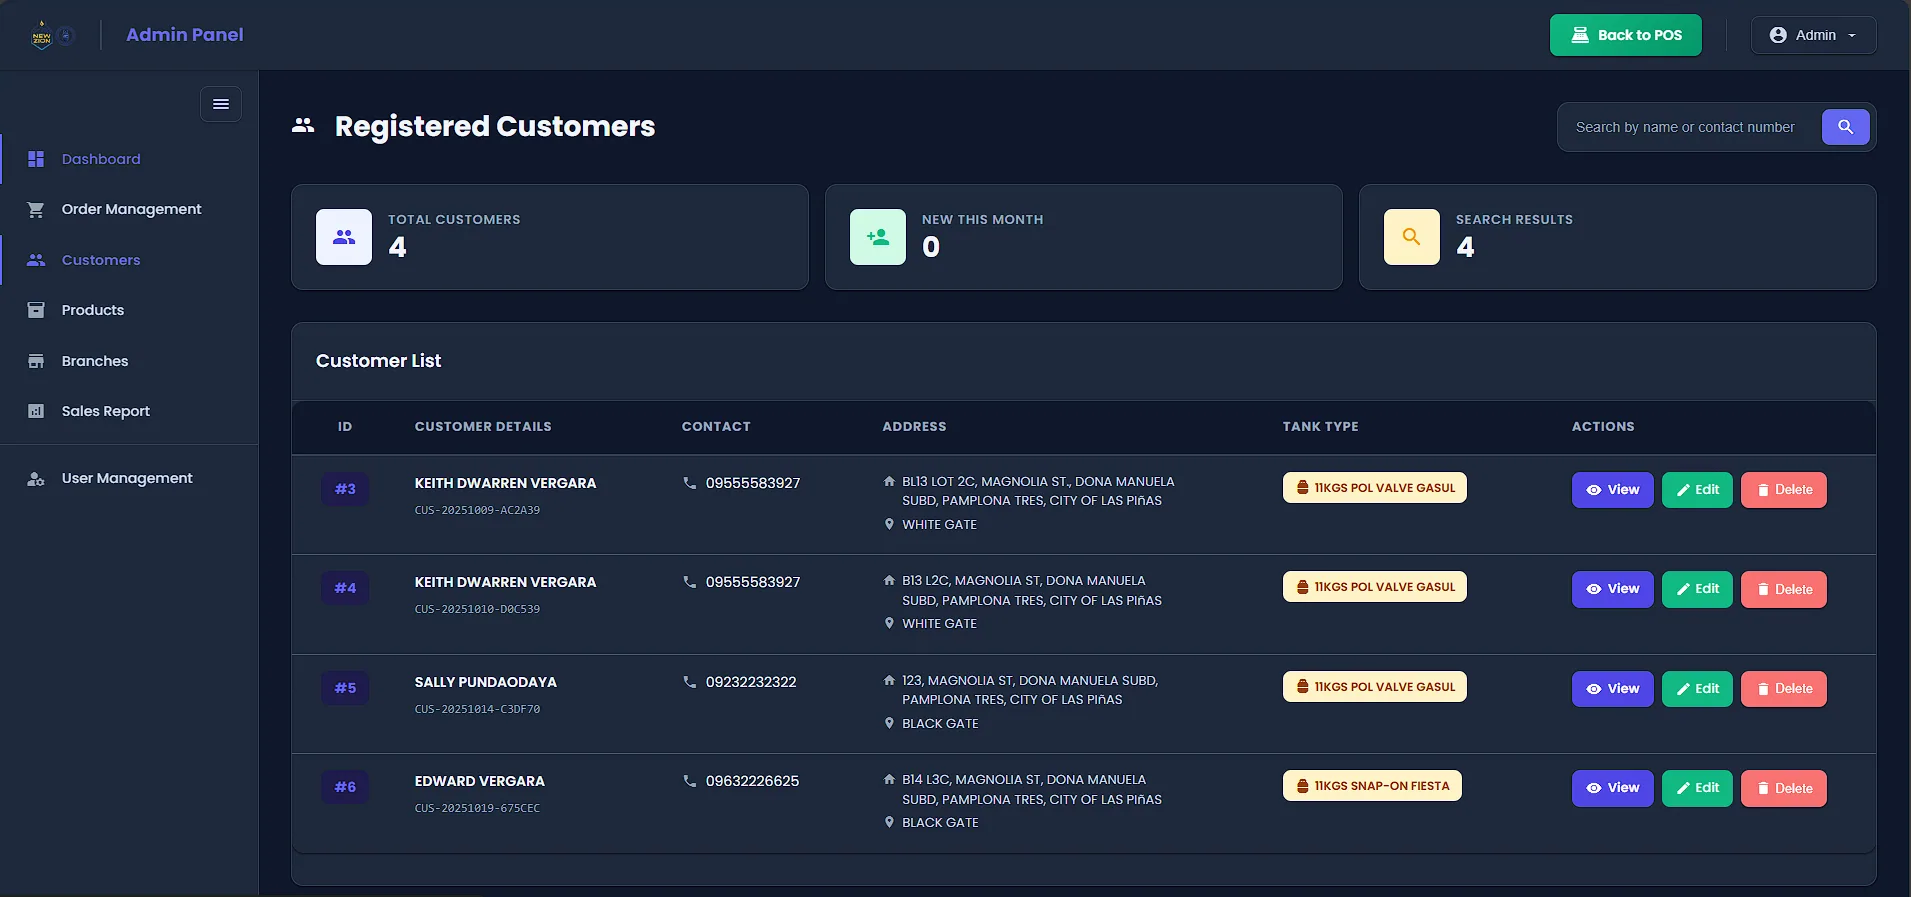1911x897 pixels.
Task: Click the Customer List heading
Action: coord(378,361)
